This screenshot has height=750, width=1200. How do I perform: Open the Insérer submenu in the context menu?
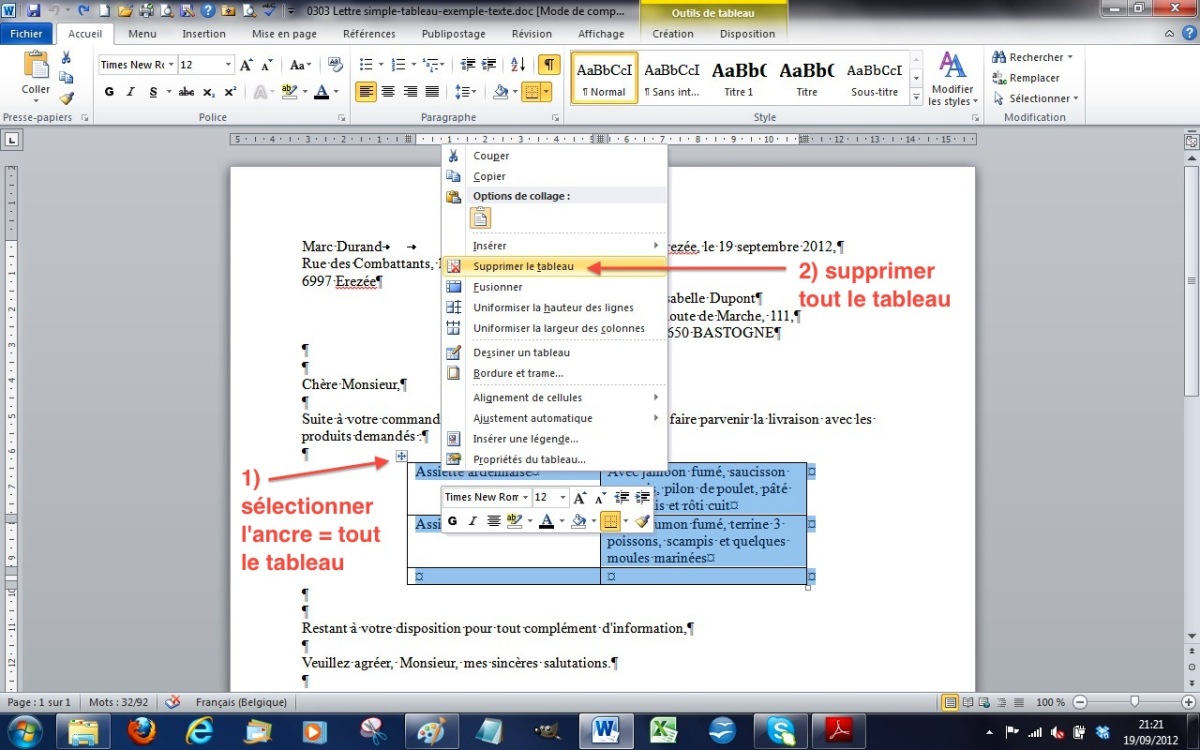(555, 245)
